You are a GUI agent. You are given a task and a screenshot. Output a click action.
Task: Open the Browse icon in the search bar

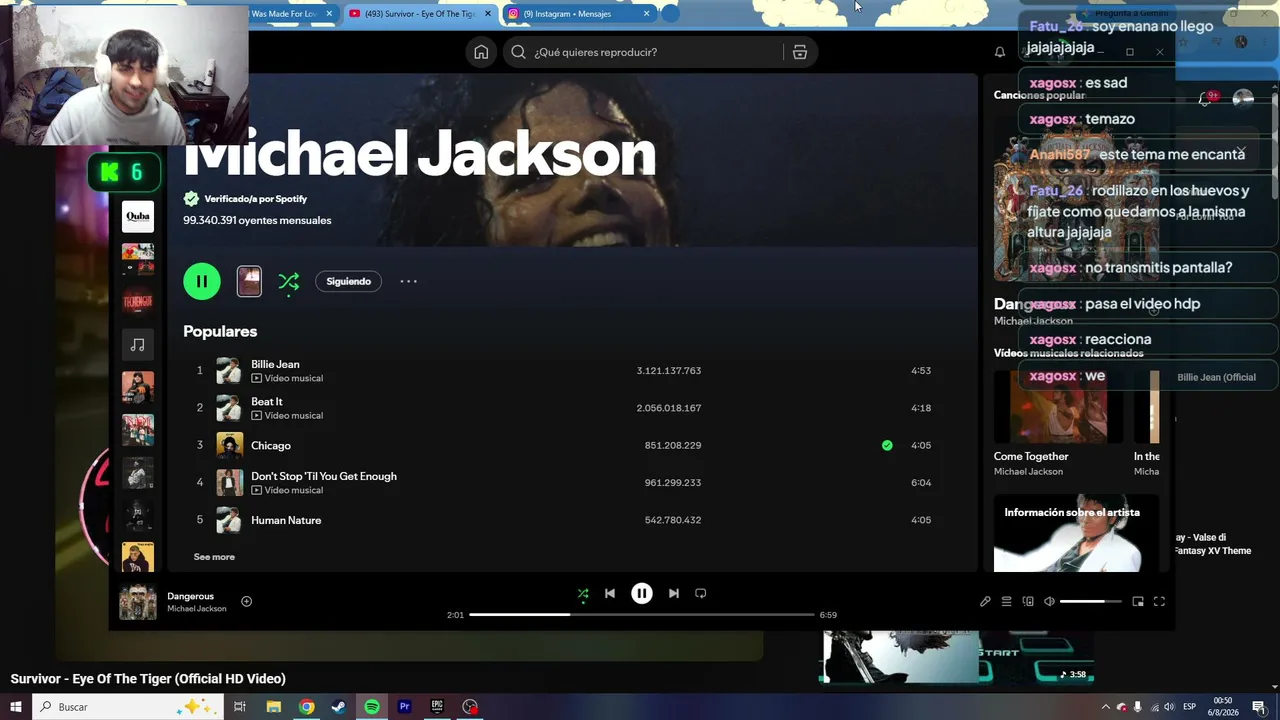point(800,52)
